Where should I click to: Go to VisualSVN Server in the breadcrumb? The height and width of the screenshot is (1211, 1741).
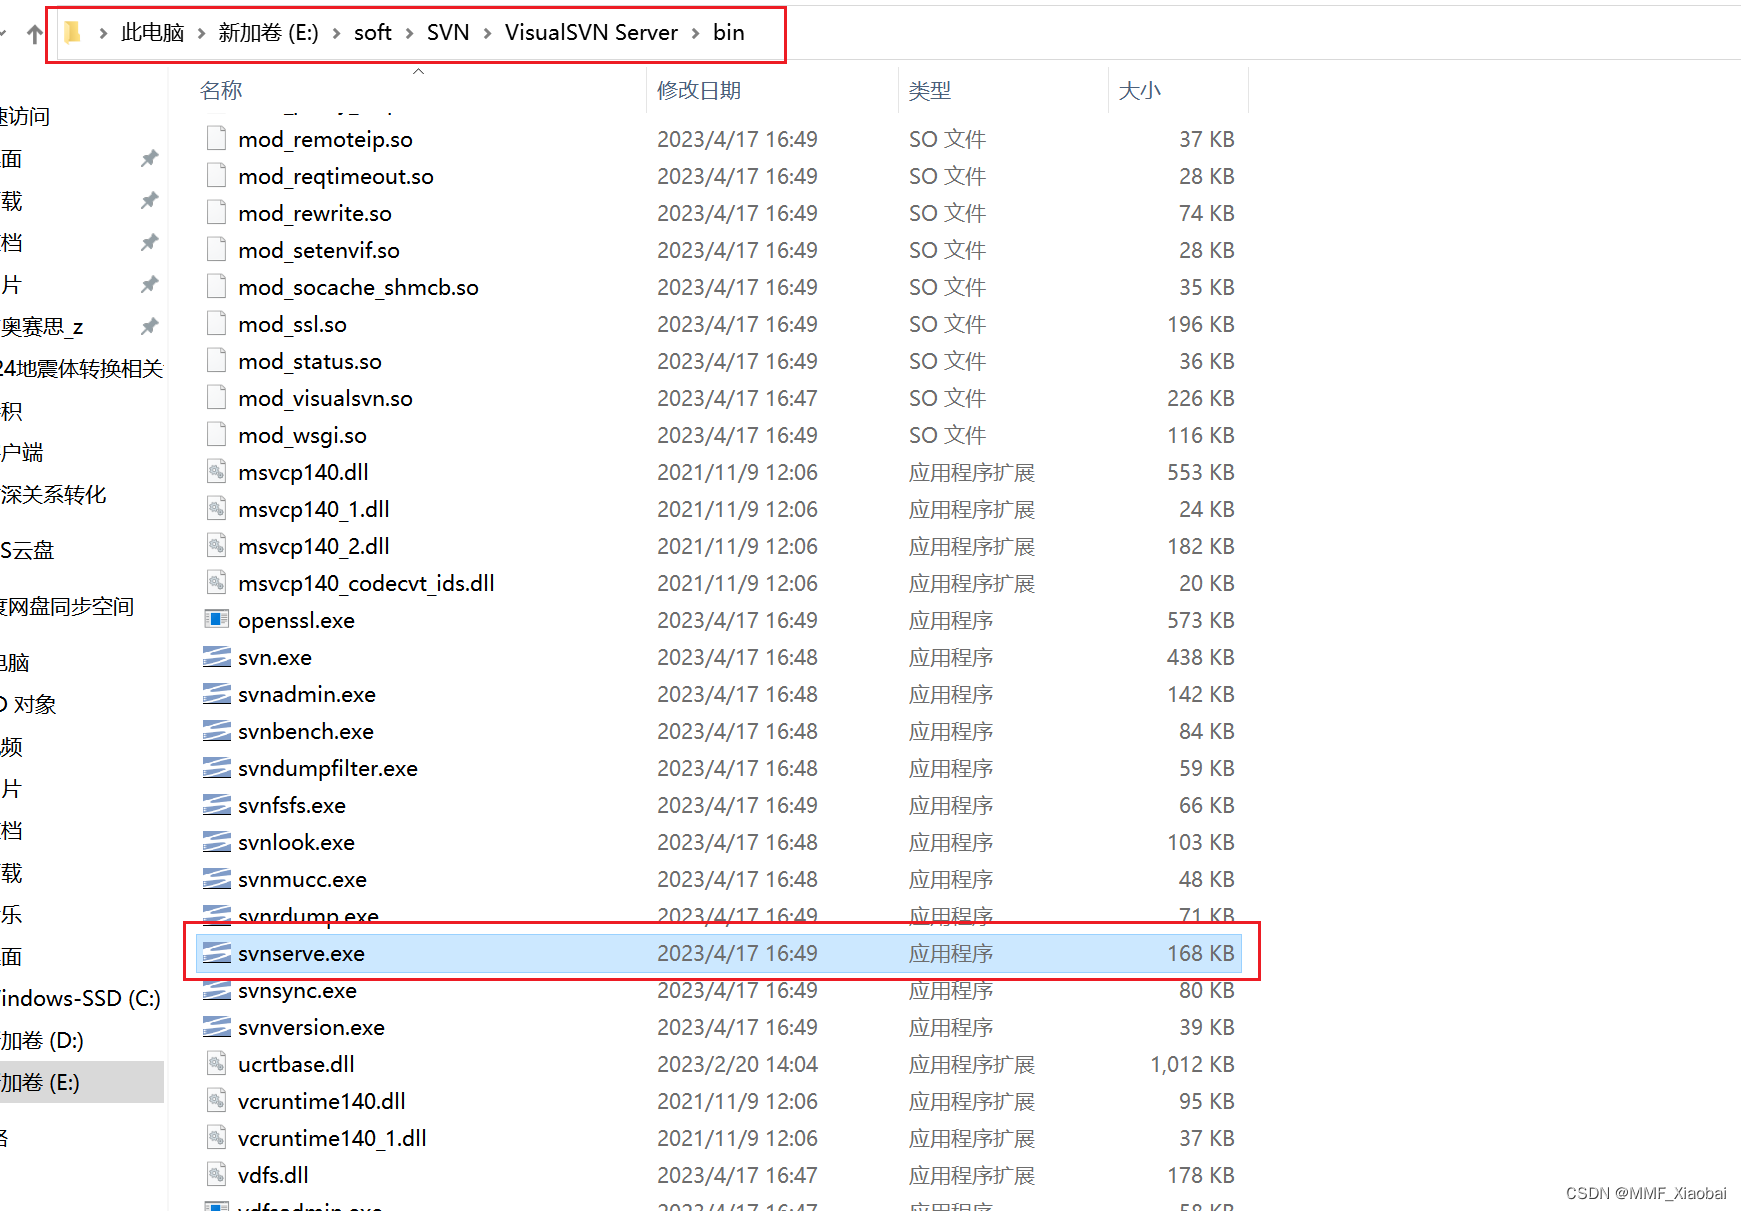[x=591, y=33]
